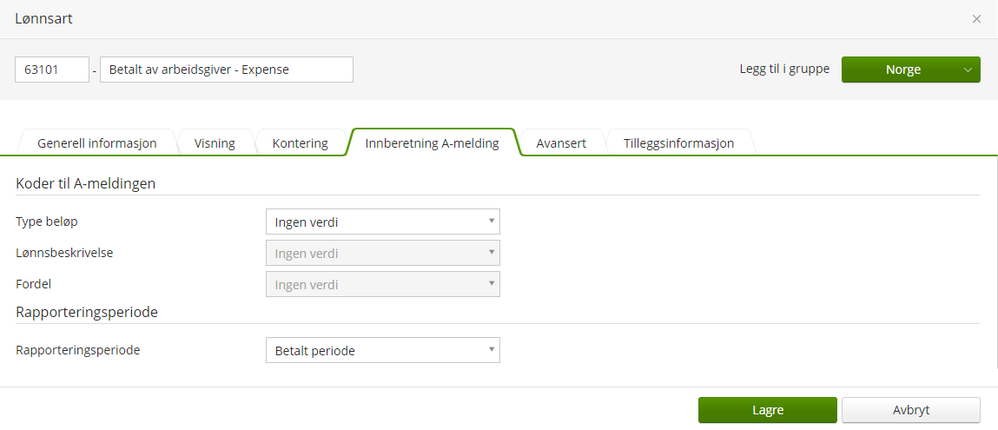Viewport: 998px width, 430px height.
Task: Click the 'Betalt av arbeidsgiver - Expense' name field
Action: [226, 69]
